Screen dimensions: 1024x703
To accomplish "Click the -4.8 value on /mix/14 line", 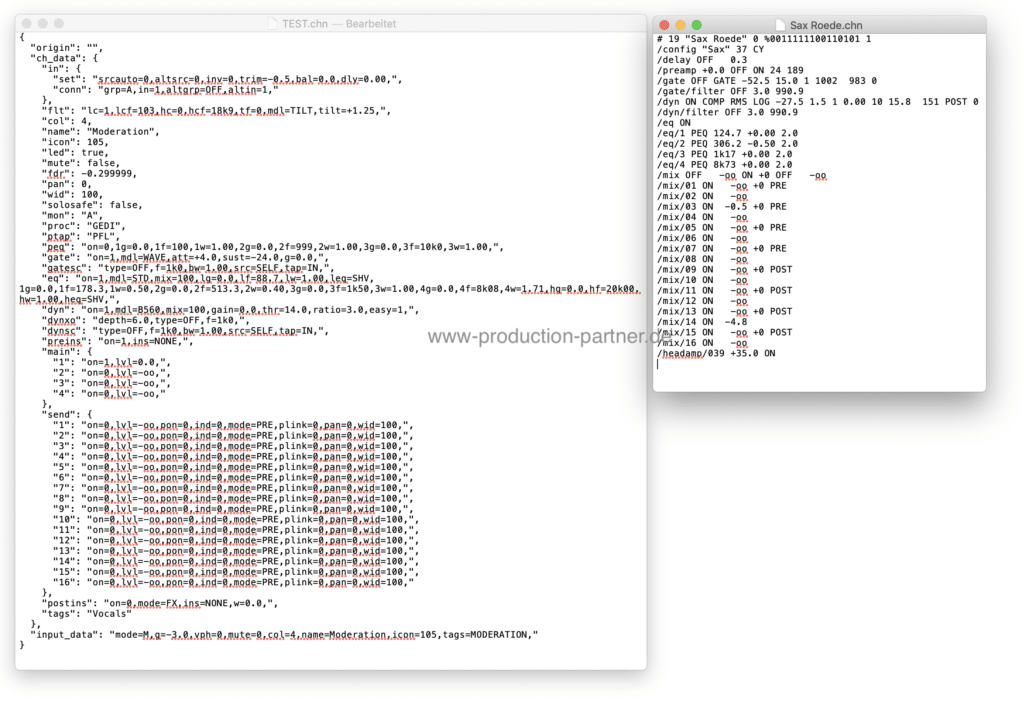I will [735, 321].
